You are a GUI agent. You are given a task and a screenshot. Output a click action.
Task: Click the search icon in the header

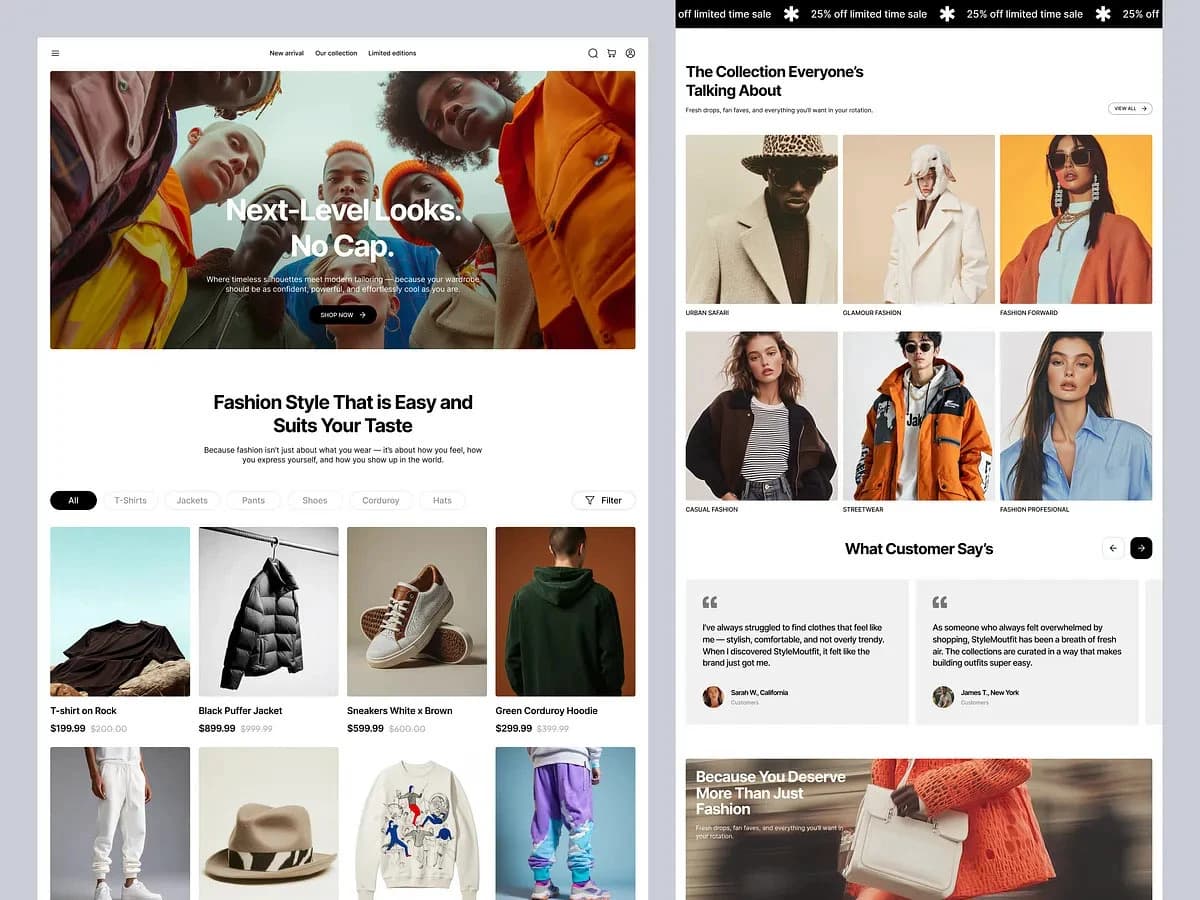click(592, 53)
